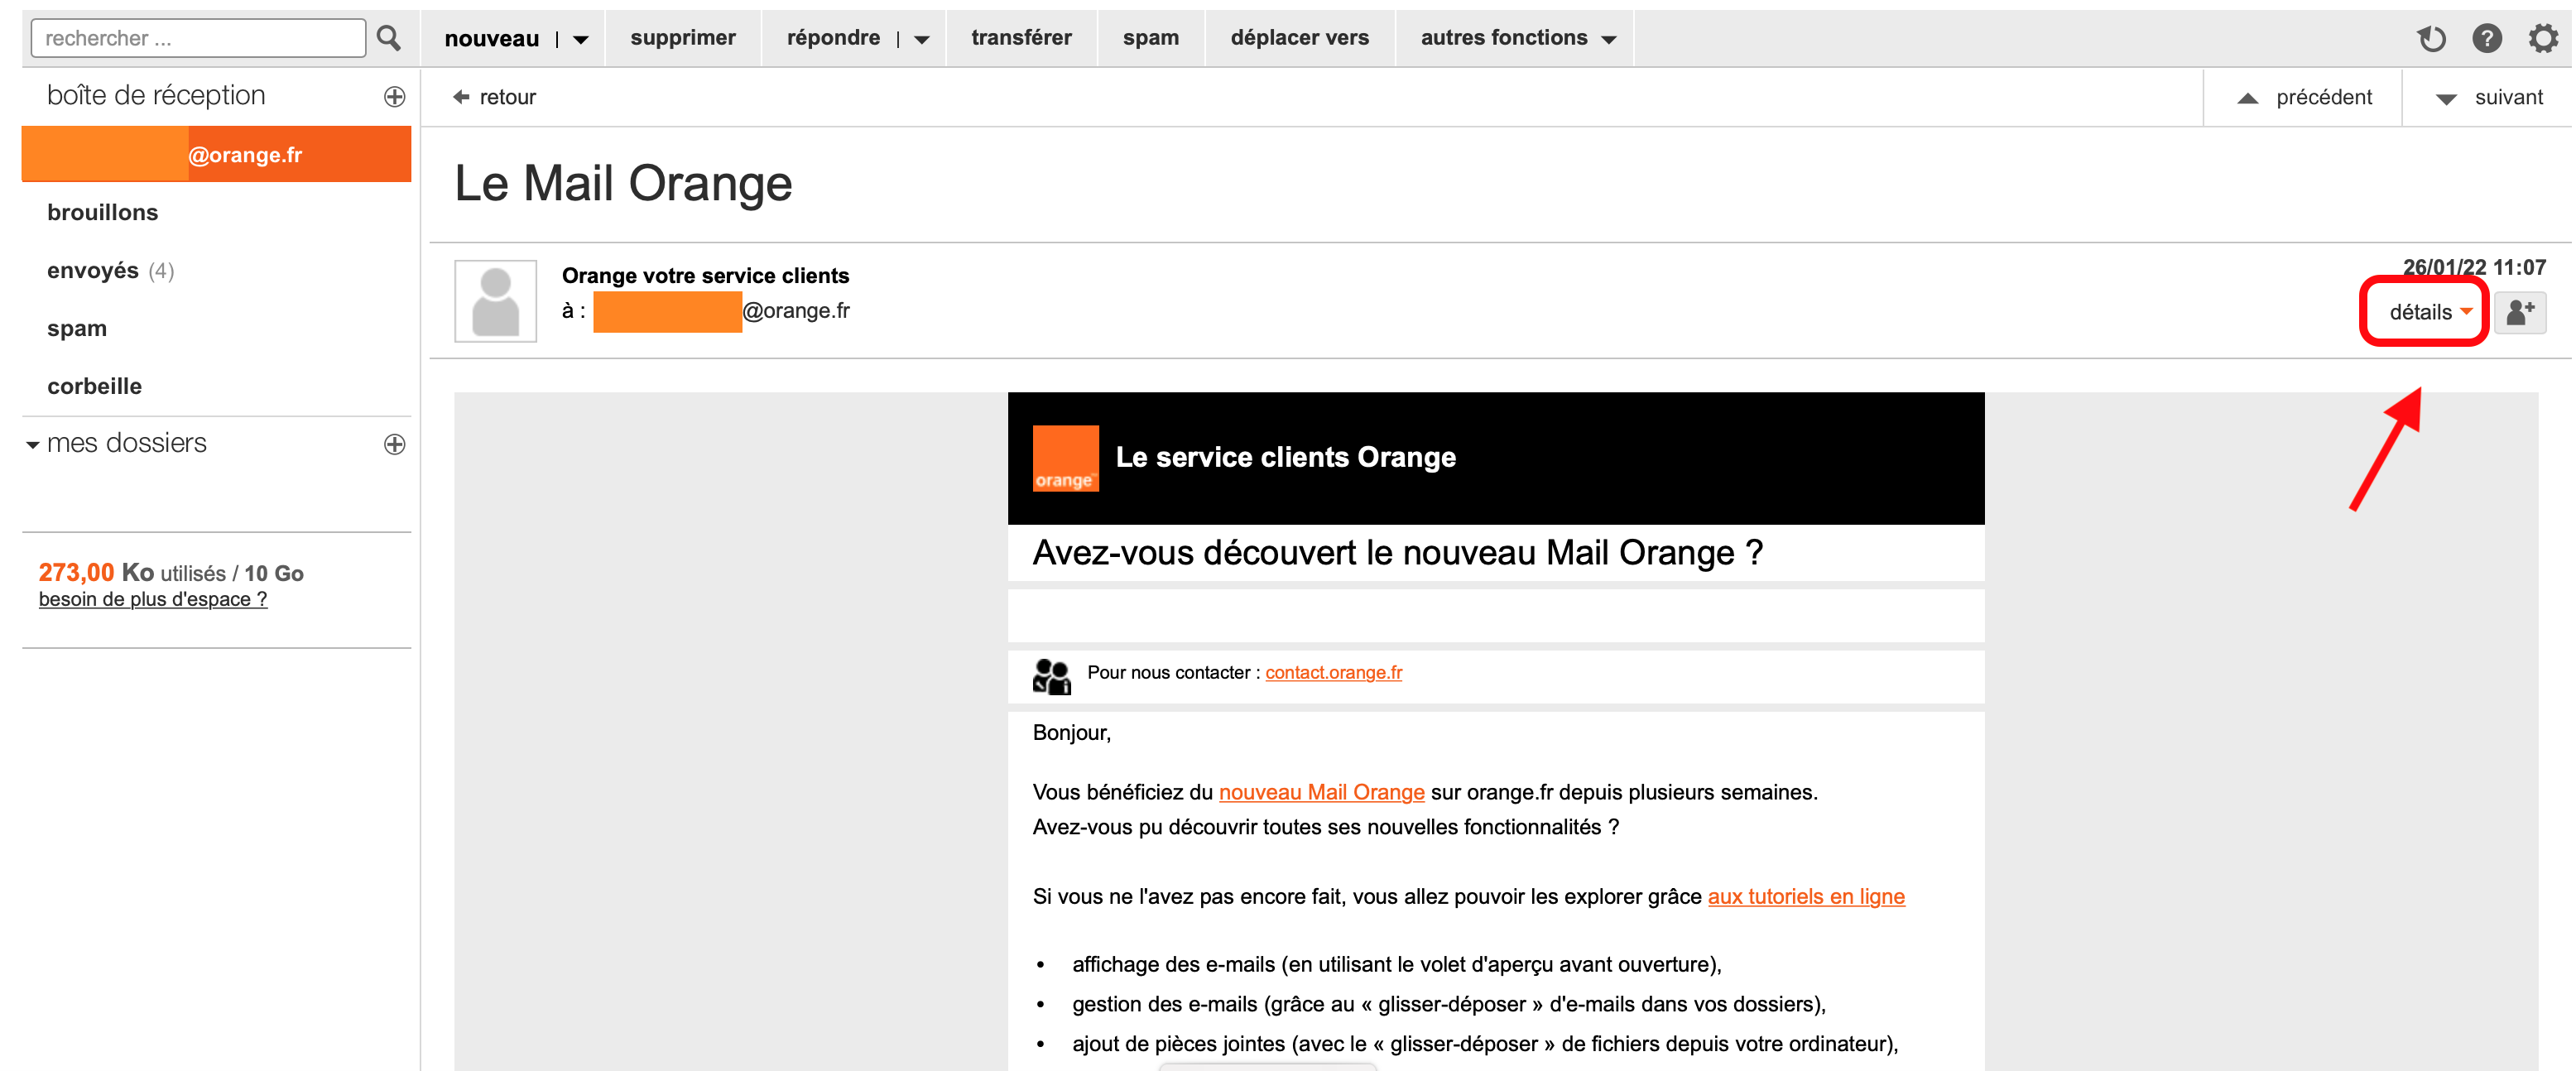Open the corbeille folder
The image size is (2576, 1071).
94,386
